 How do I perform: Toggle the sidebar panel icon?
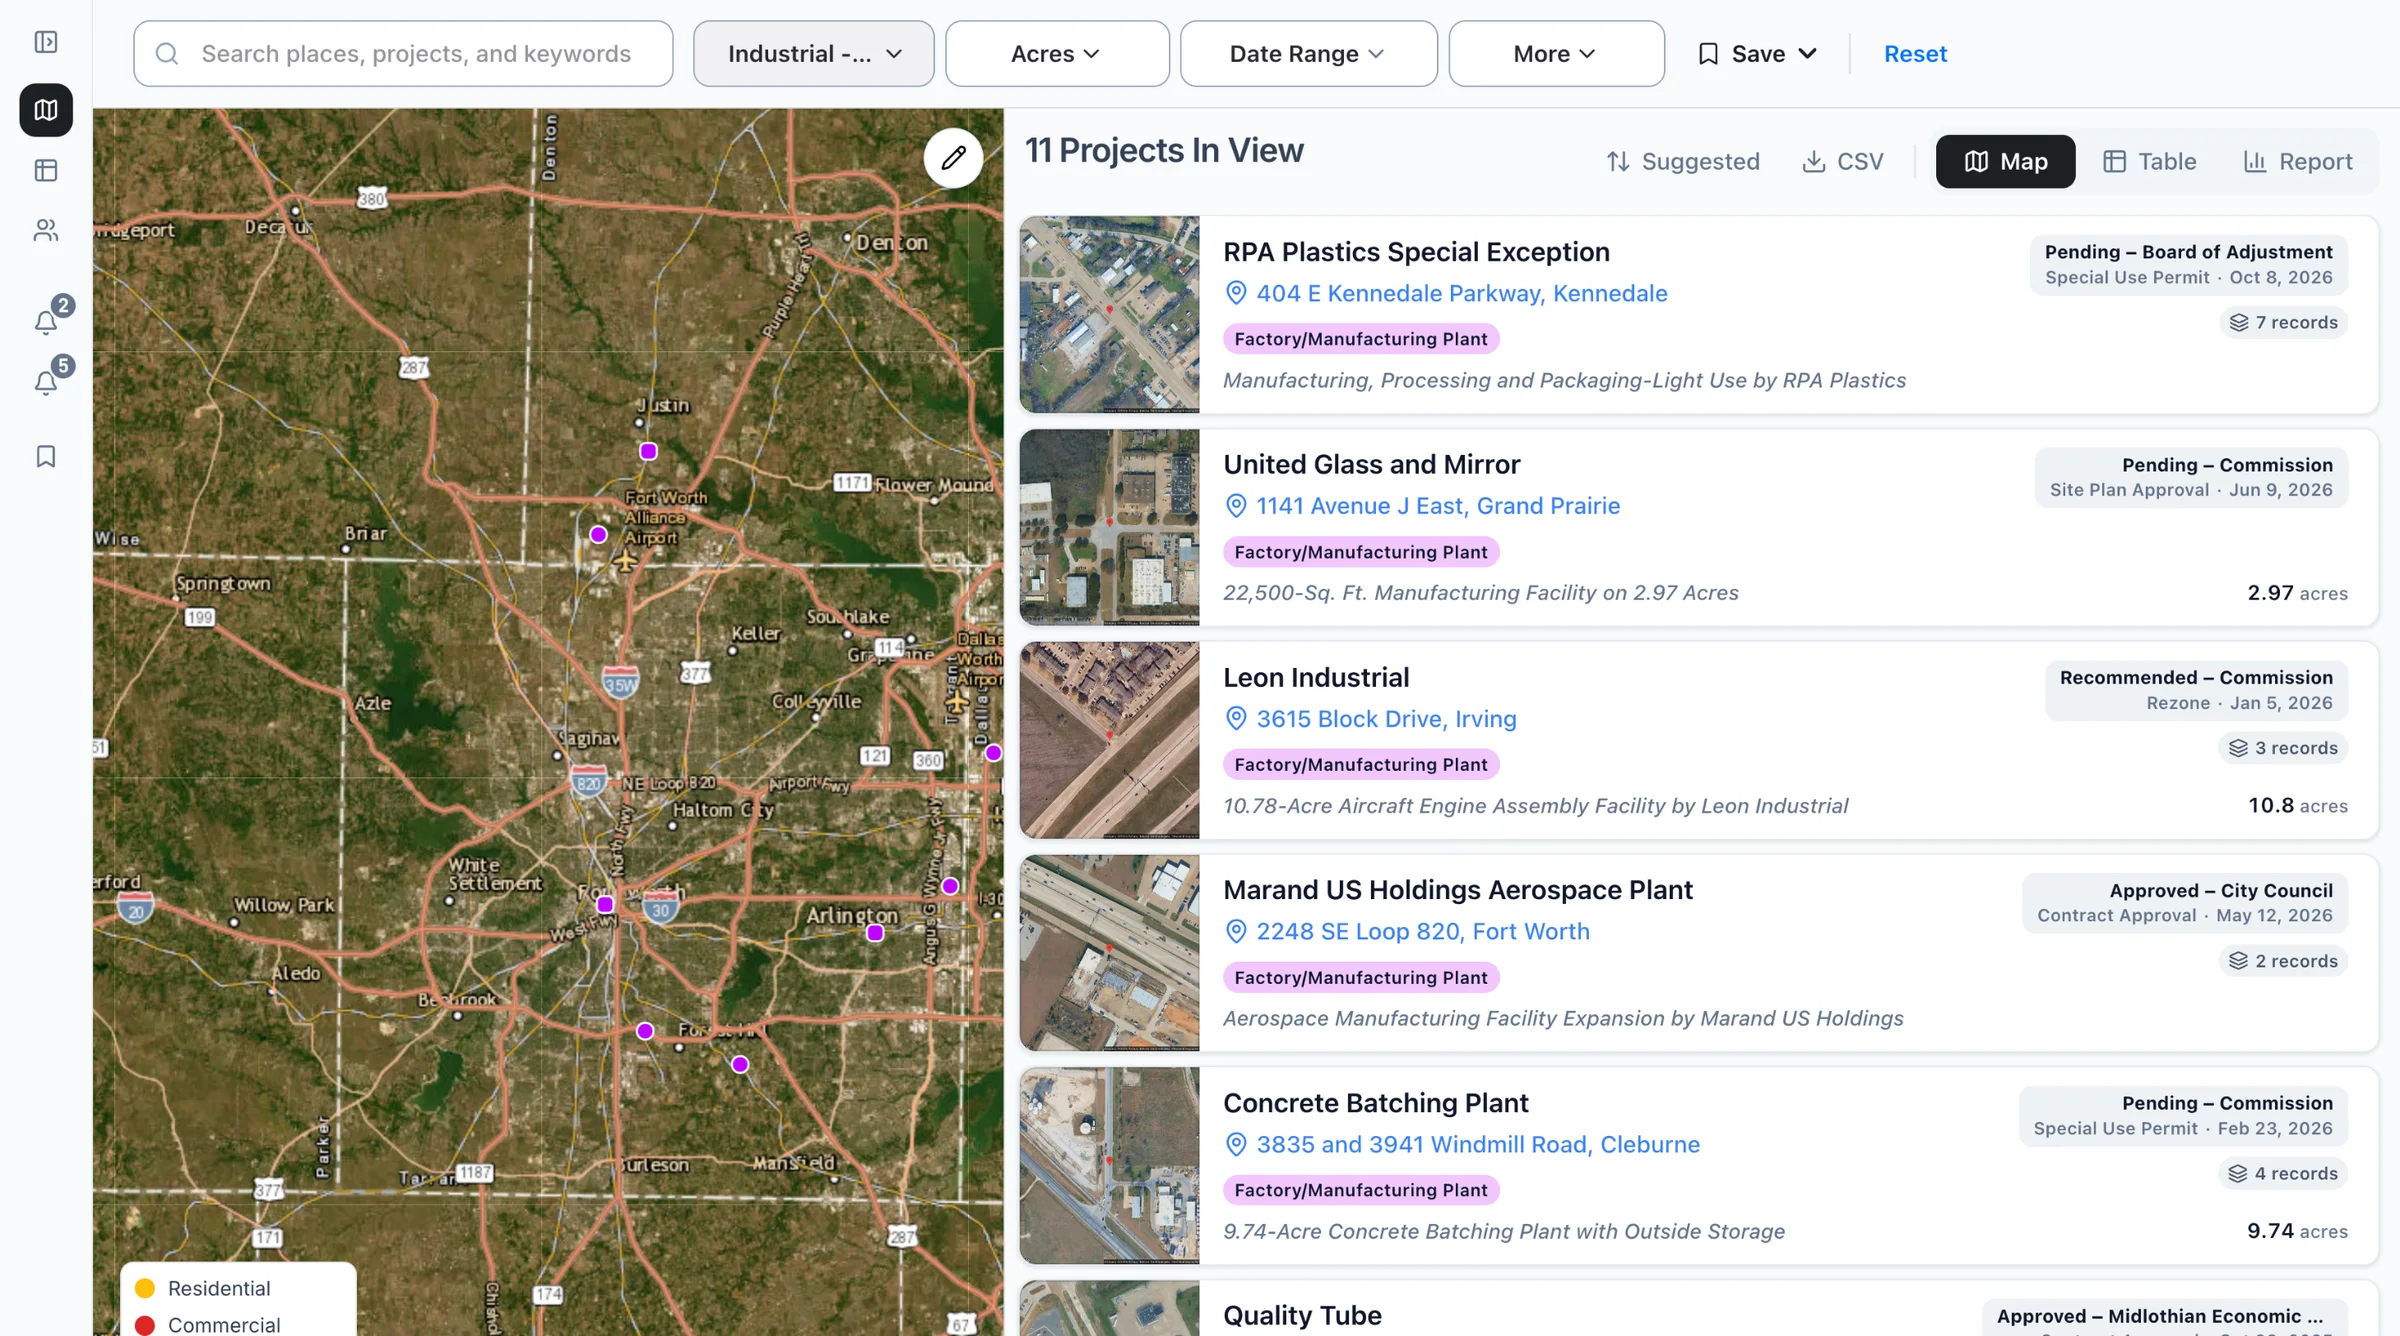46,42
